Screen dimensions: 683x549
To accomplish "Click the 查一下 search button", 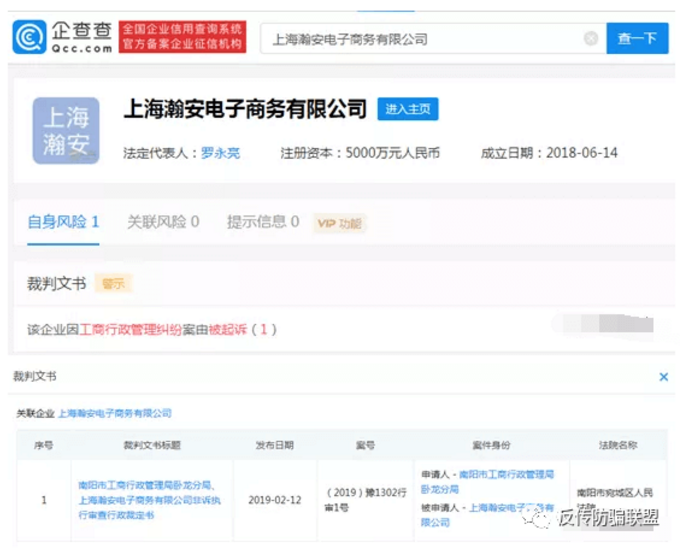I will pyautogui.click(x=637, y=38).
